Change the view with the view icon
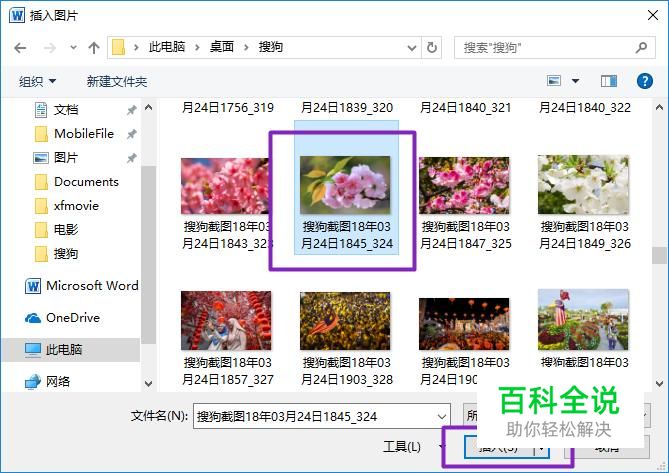Viewport: 669px width, 473px height. (554, 80)
